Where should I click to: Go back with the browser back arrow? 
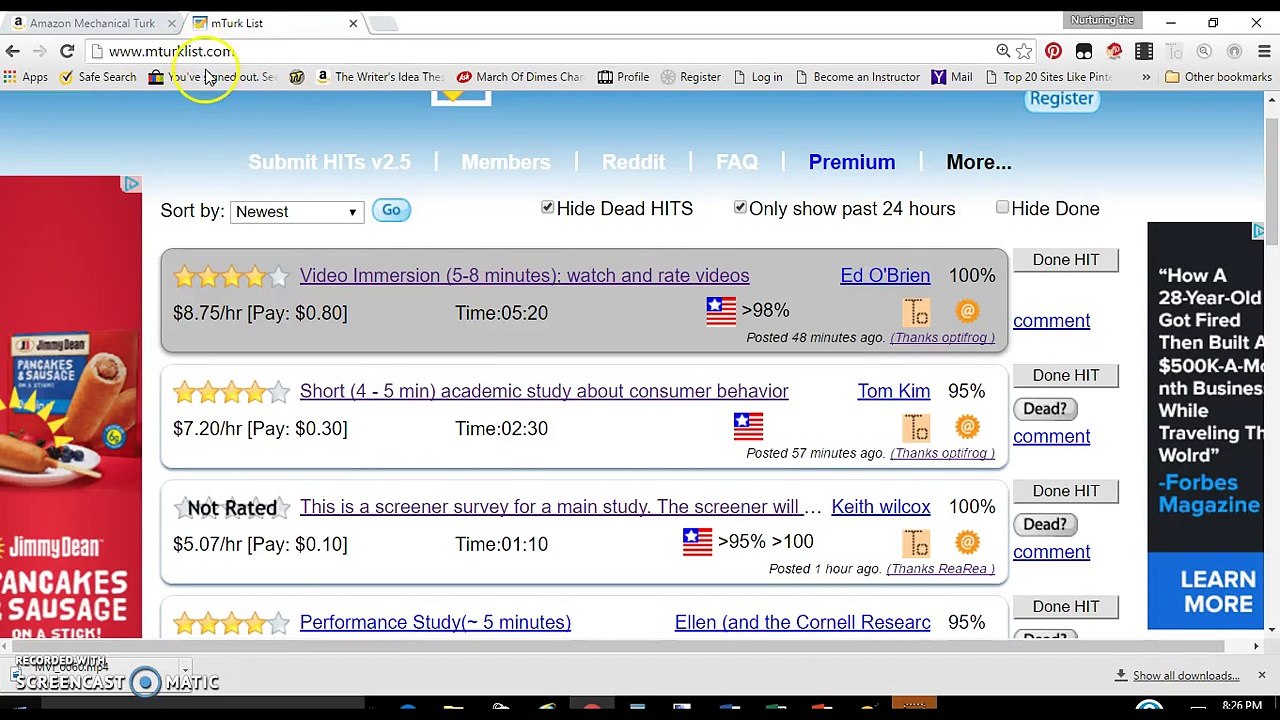point(13,51)
